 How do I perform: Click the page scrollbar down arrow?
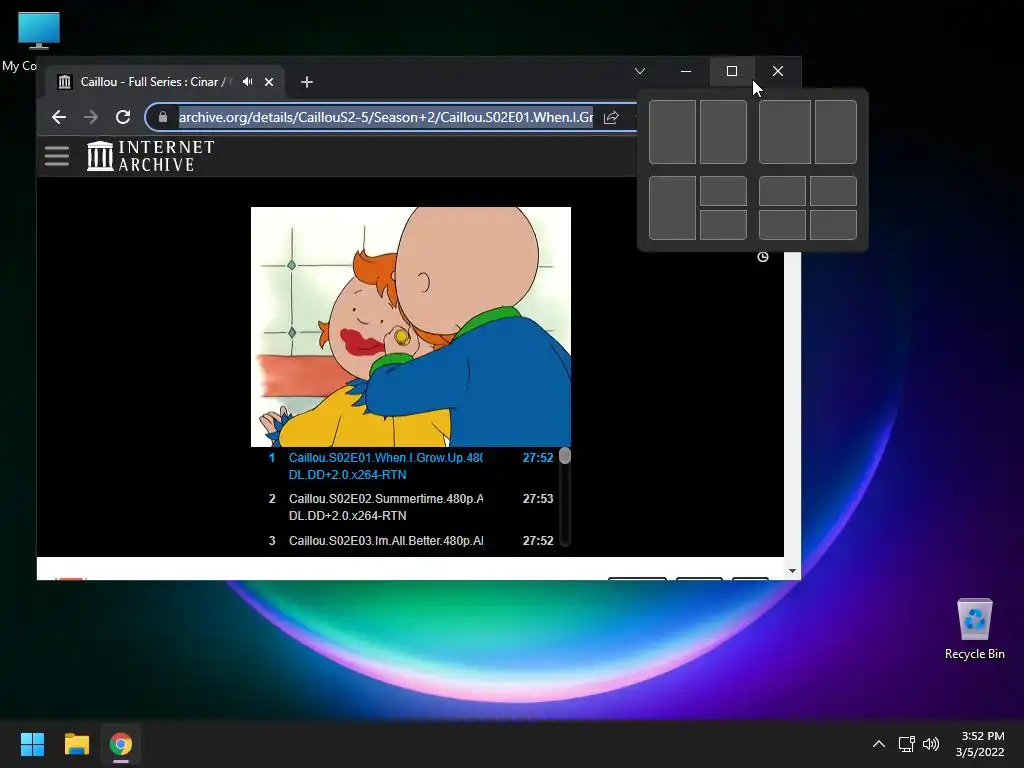tap(792, 571)
